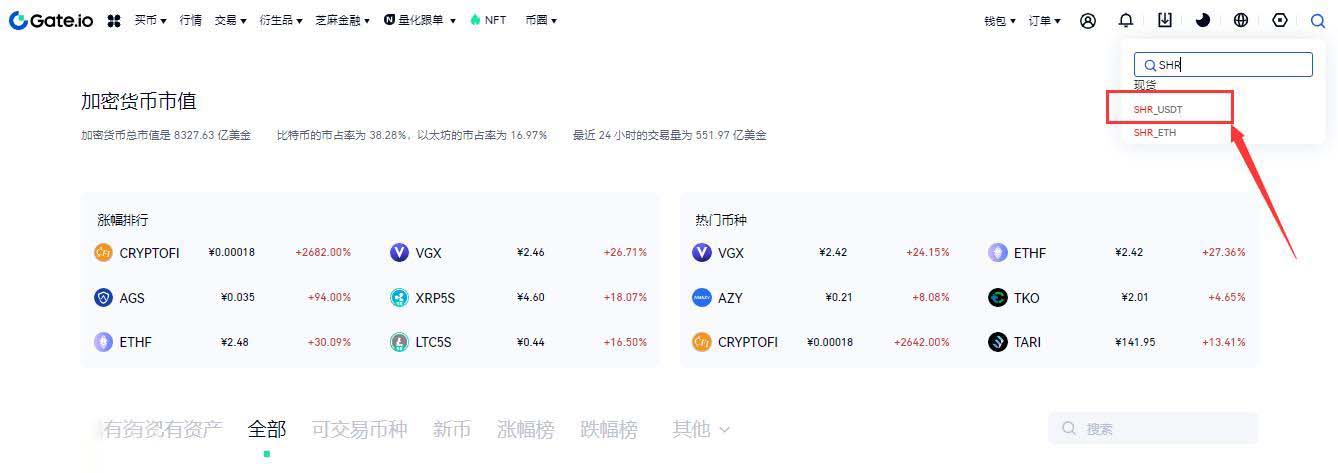This screenshot has height=473, width=1338.
Task: Click the AGS coin icon
Action: click(103, 297)
